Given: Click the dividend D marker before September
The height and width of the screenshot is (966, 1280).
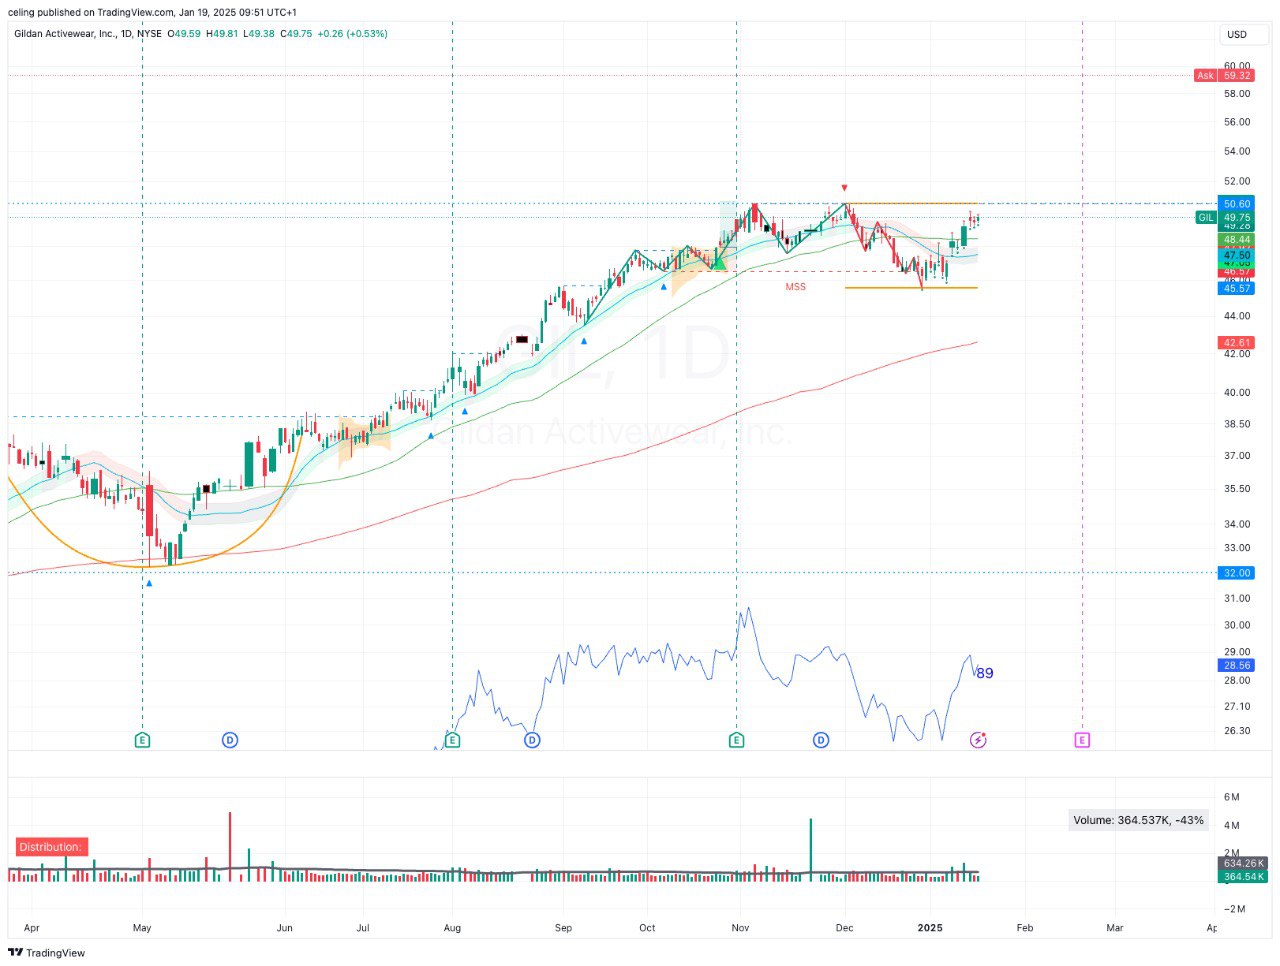Looking at the screenshot, I should pyautogui.click(x=532, y=740).
